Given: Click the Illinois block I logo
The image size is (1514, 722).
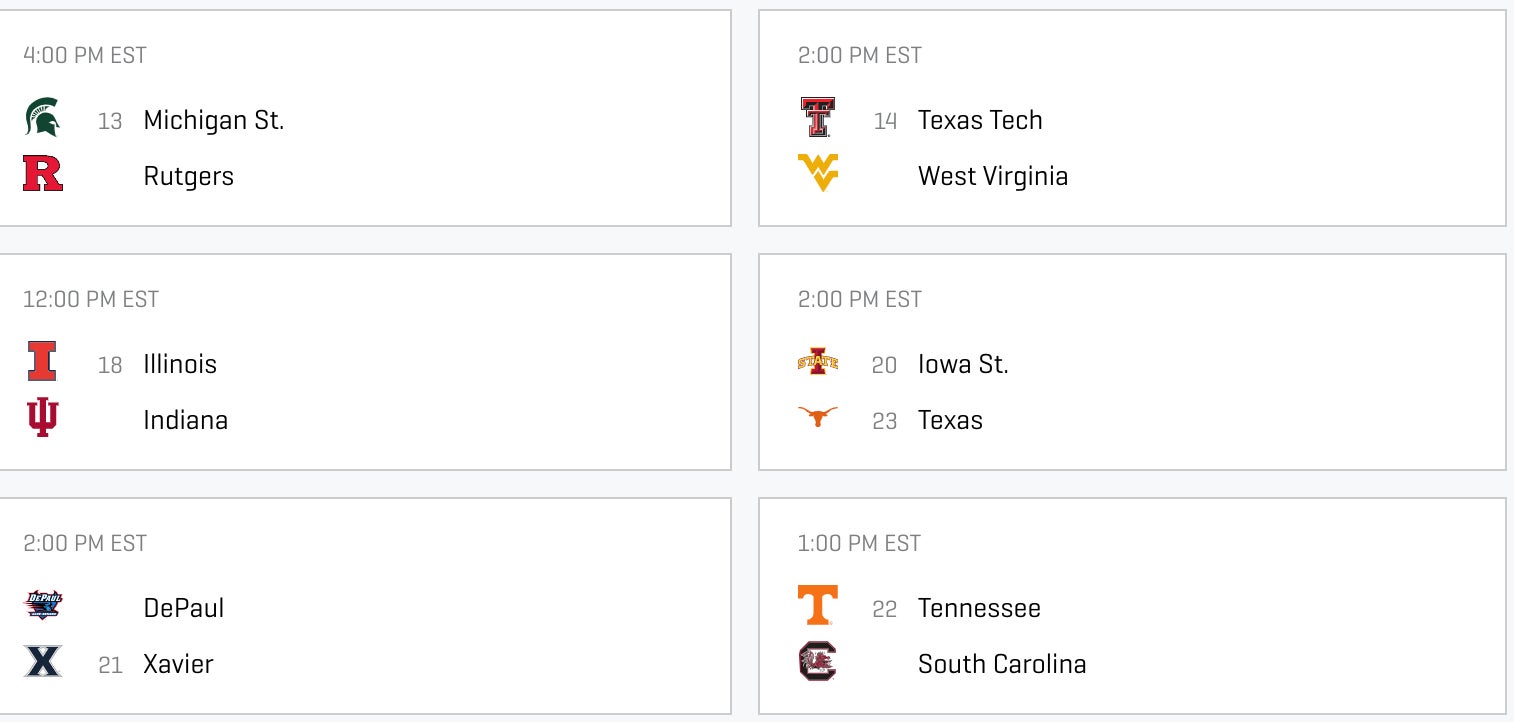Looking at the screenshot, I should [x=42, y=362].
